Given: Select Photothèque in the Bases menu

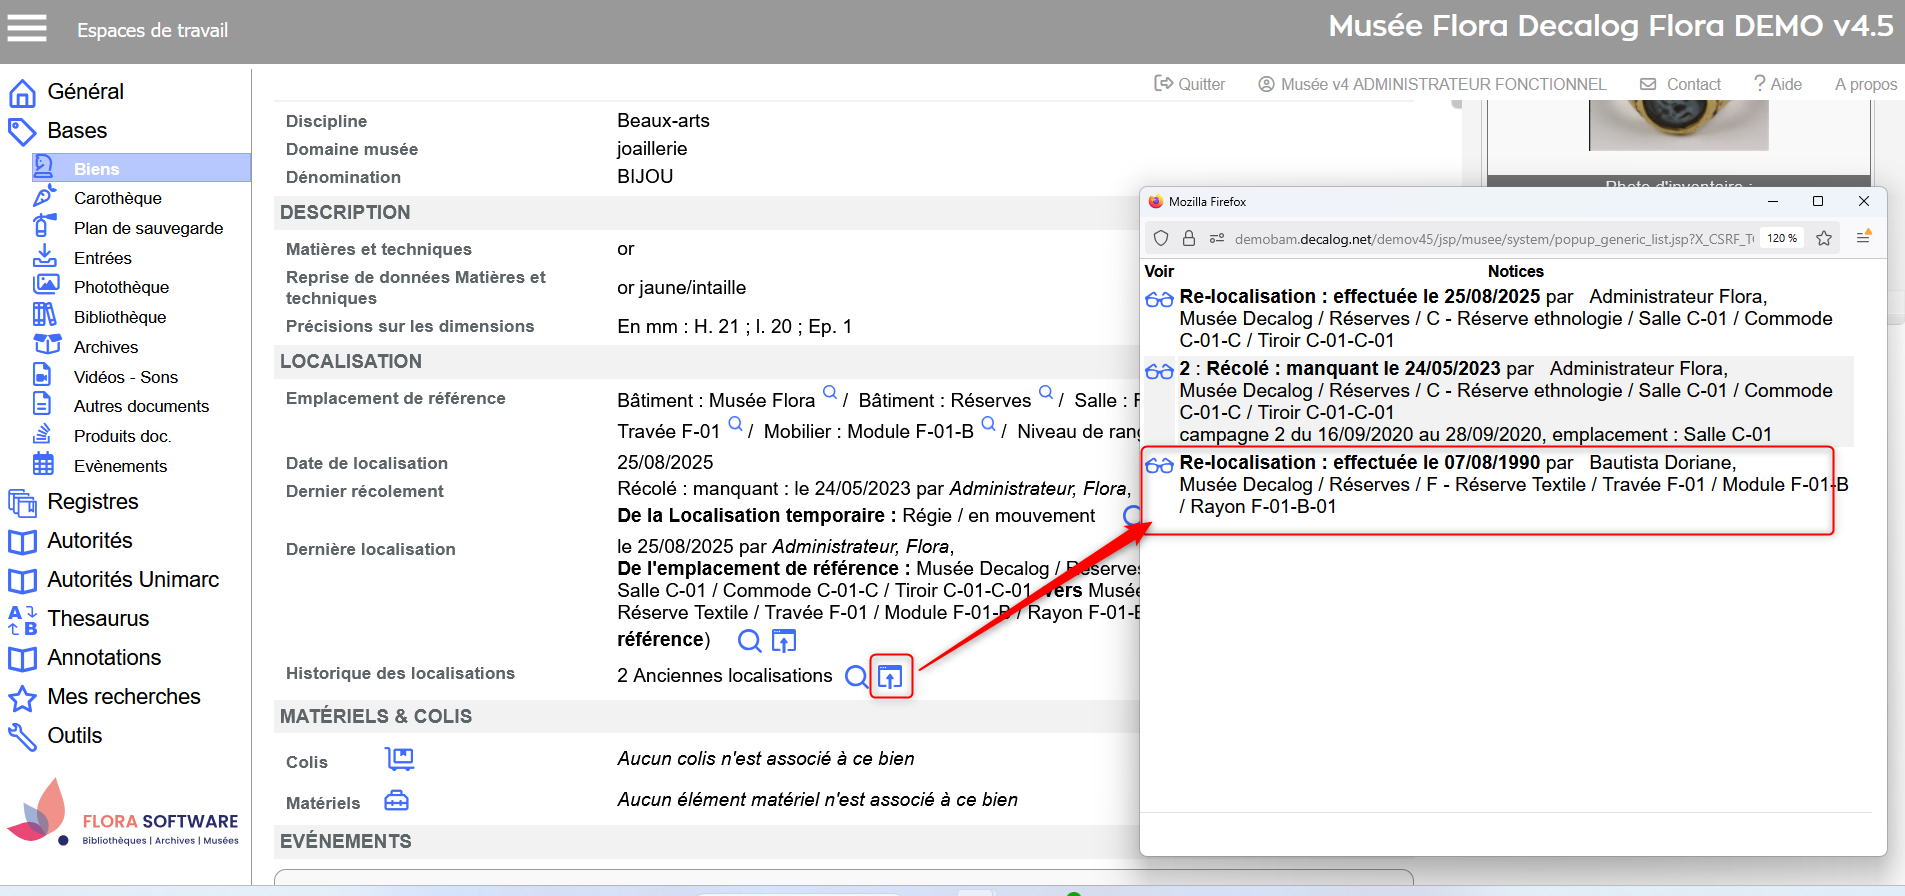Looking at the screenshot, I should 121,287.
